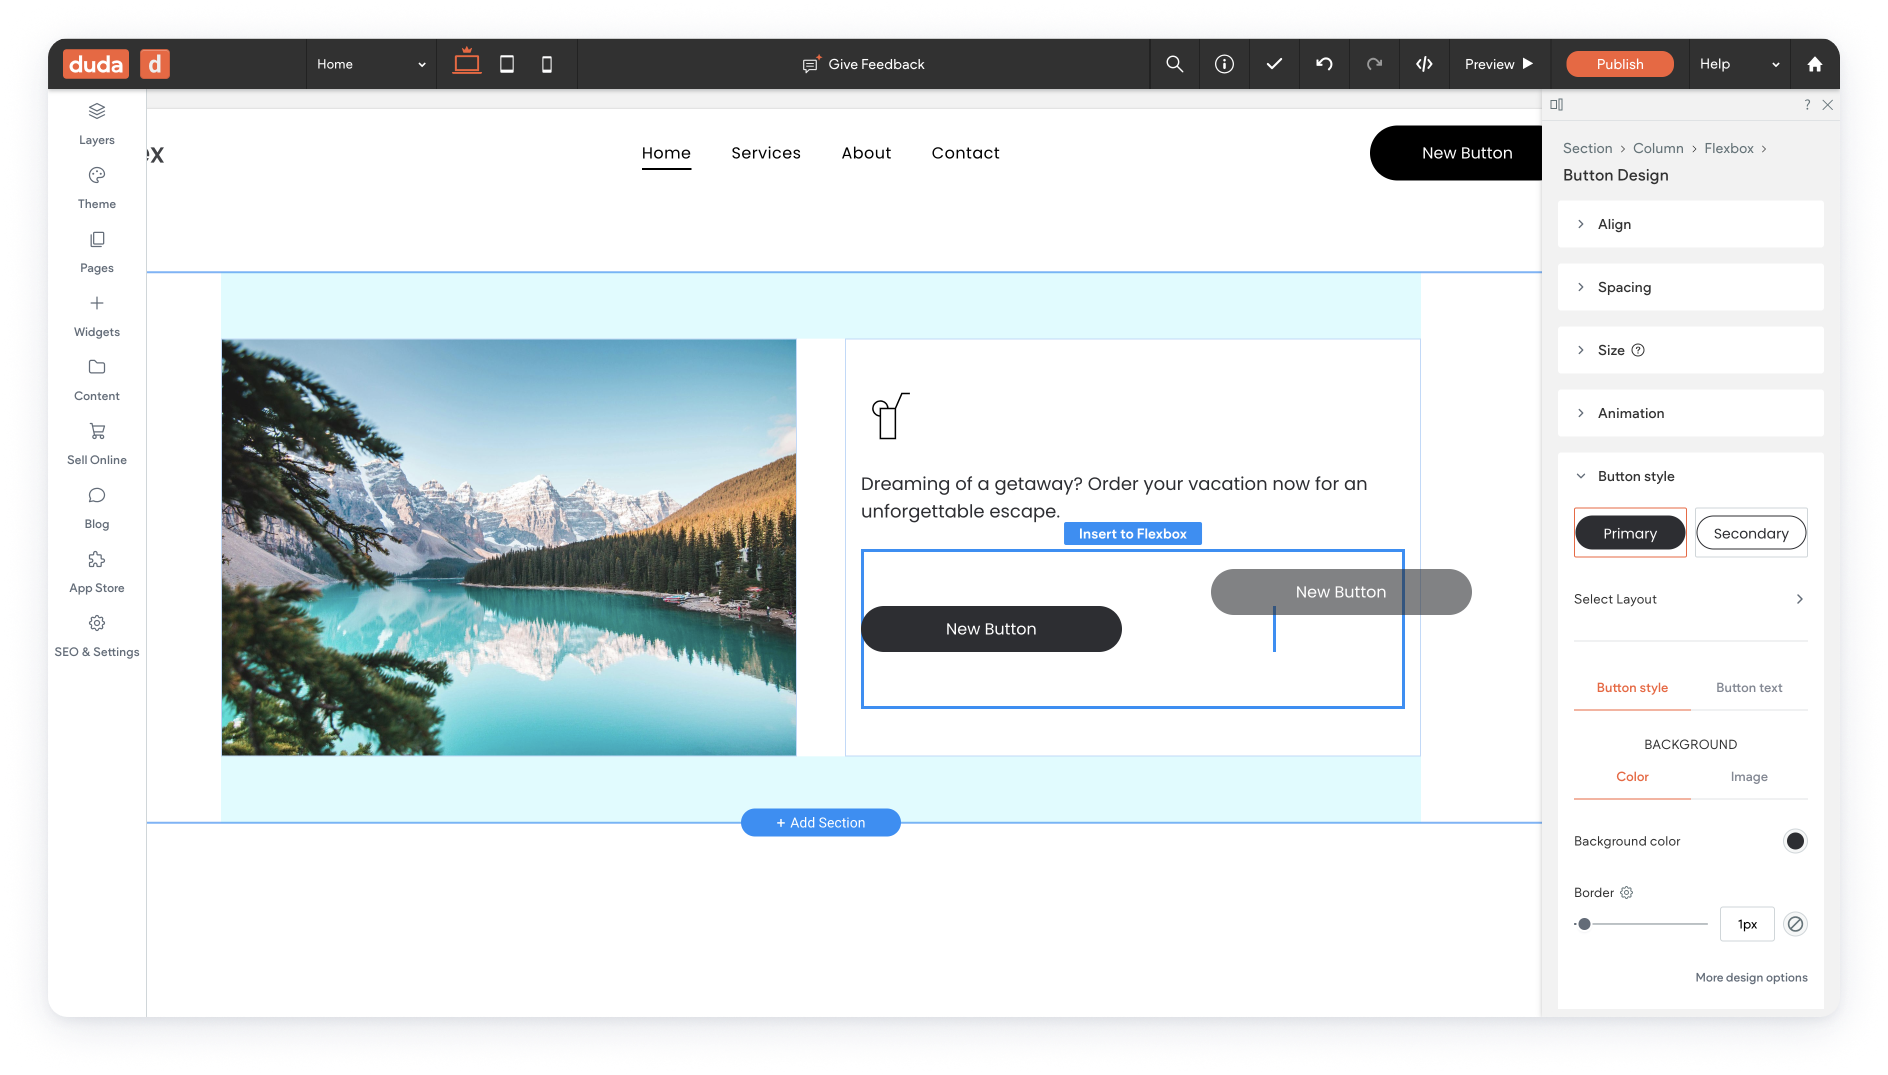Screen dimensions: 1888x1075
Task: Redo the last action
Action: pos(1374,64)
